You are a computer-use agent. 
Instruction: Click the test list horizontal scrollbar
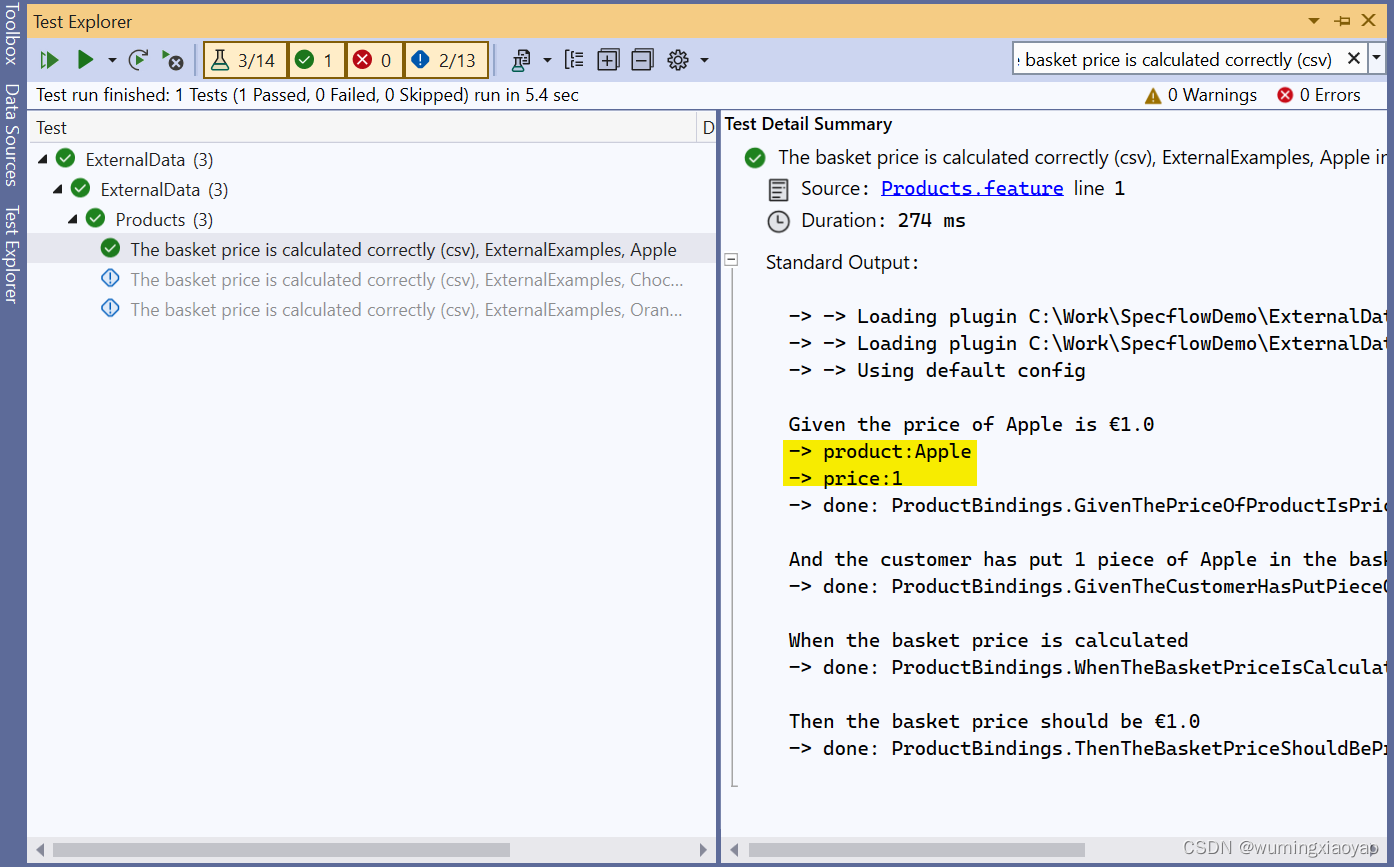pos(280,849)
